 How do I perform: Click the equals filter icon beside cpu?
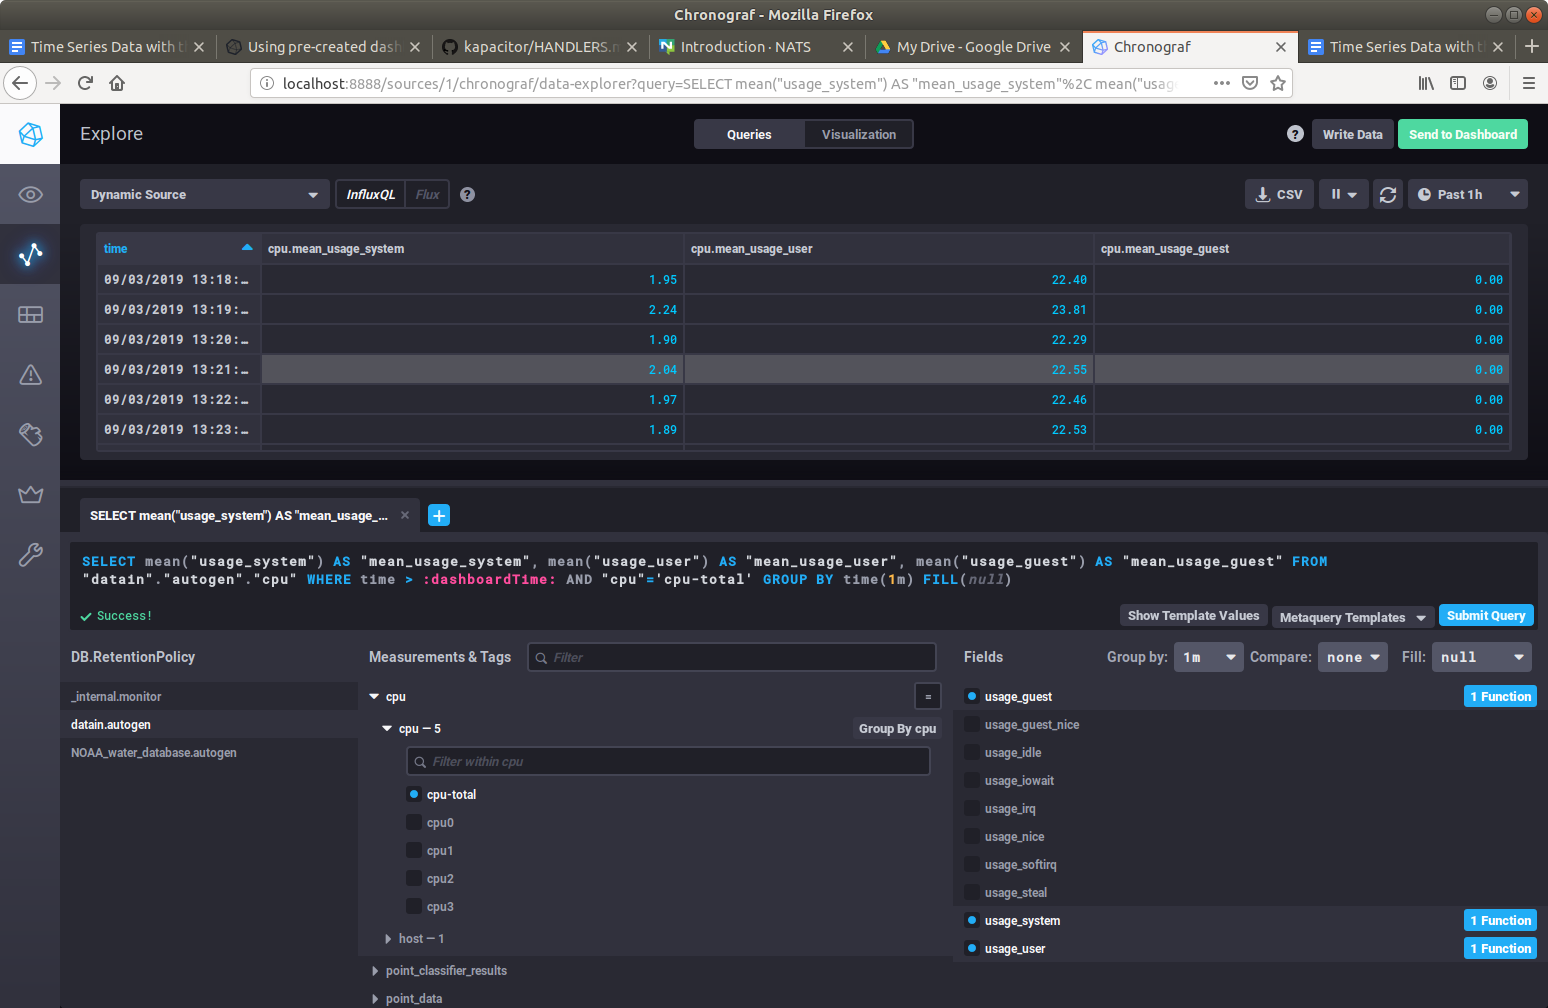[928, 697]
